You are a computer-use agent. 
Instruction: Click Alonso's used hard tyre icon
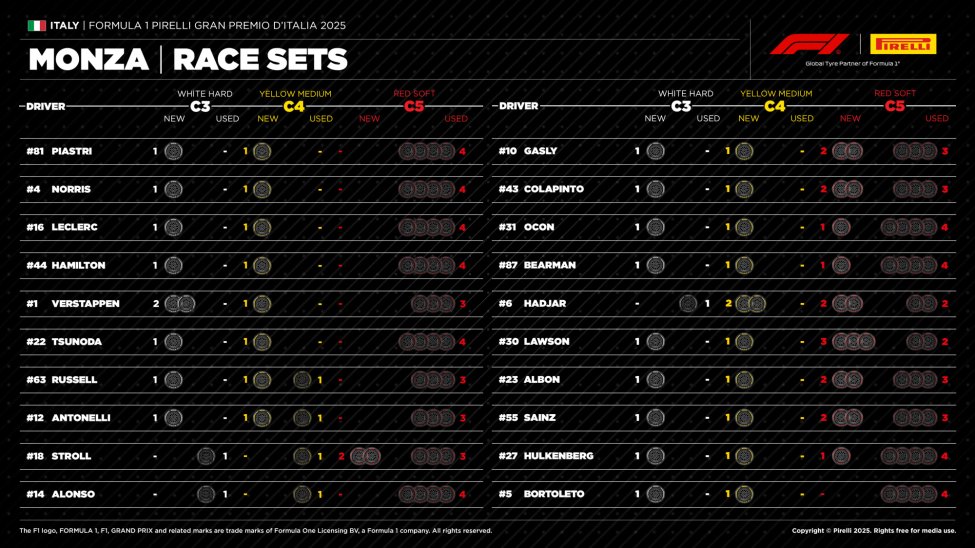pyautogui.click(x=206, y=494)
